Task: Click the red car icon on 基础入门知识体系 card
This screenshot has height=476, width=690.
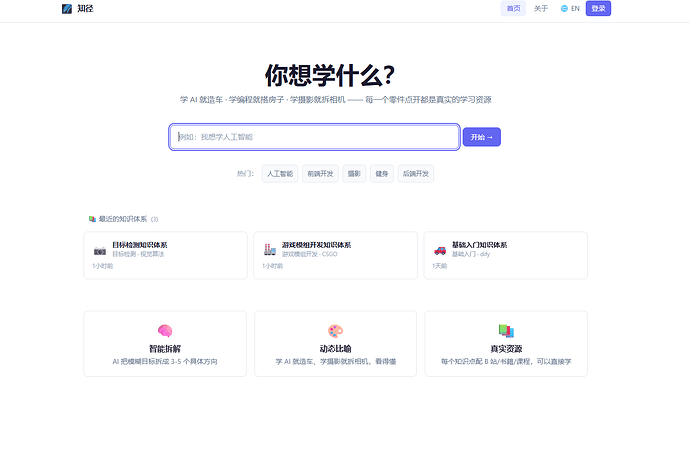Action: click(x=440, y=251)
